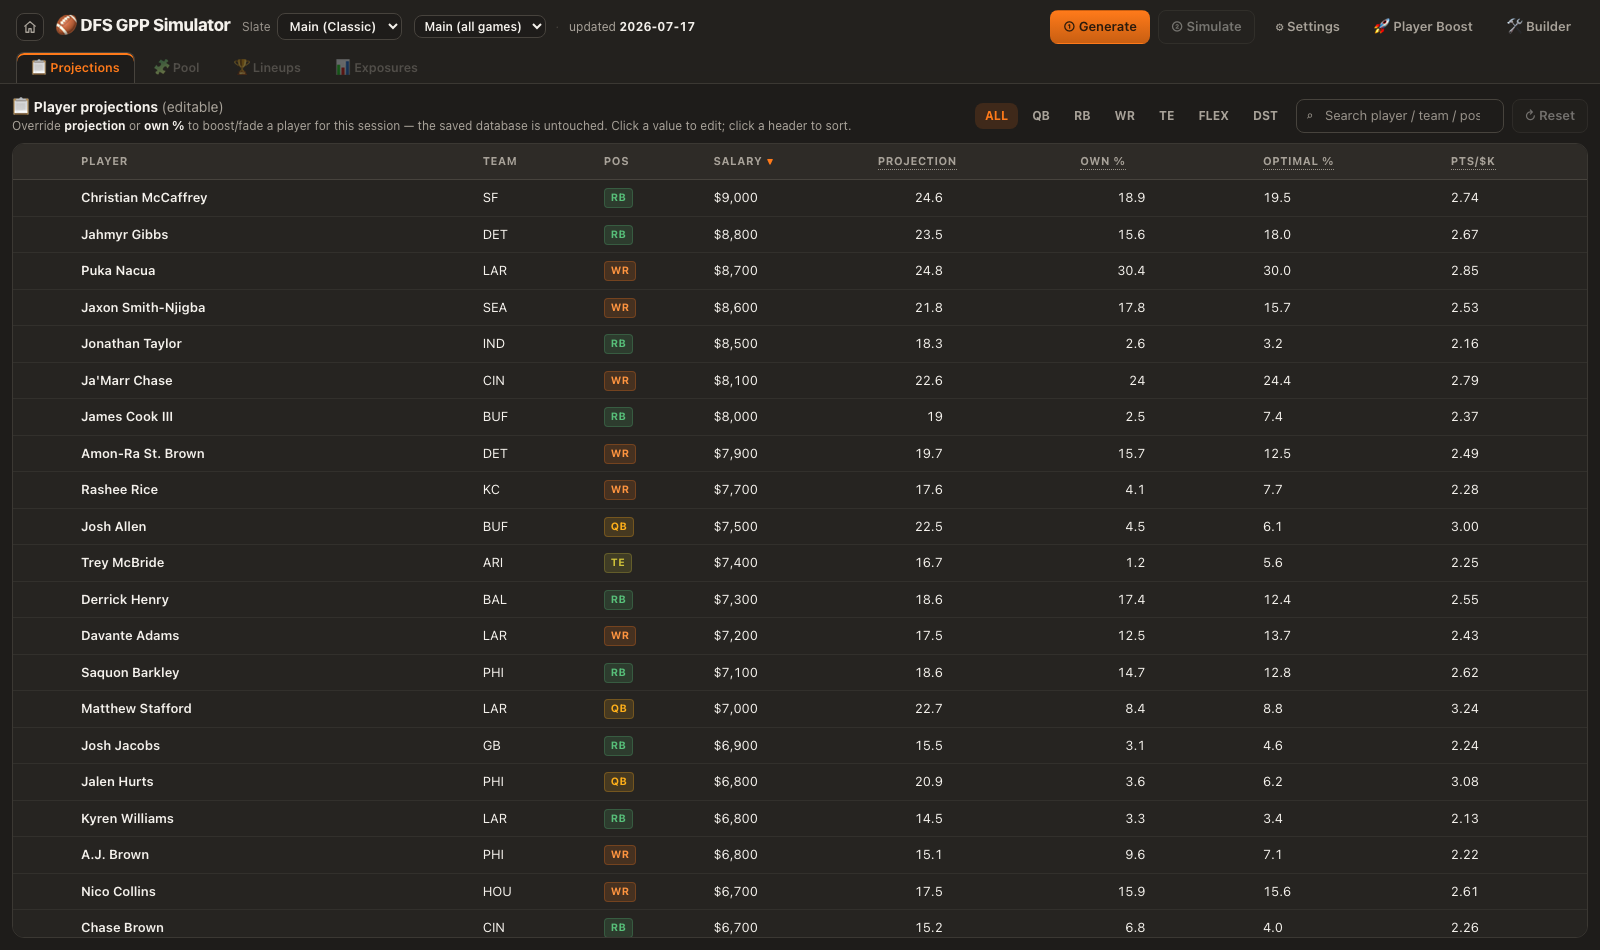Filter players by TE position
Viewport: 1600px width, 950px height.
point(1167,116)
